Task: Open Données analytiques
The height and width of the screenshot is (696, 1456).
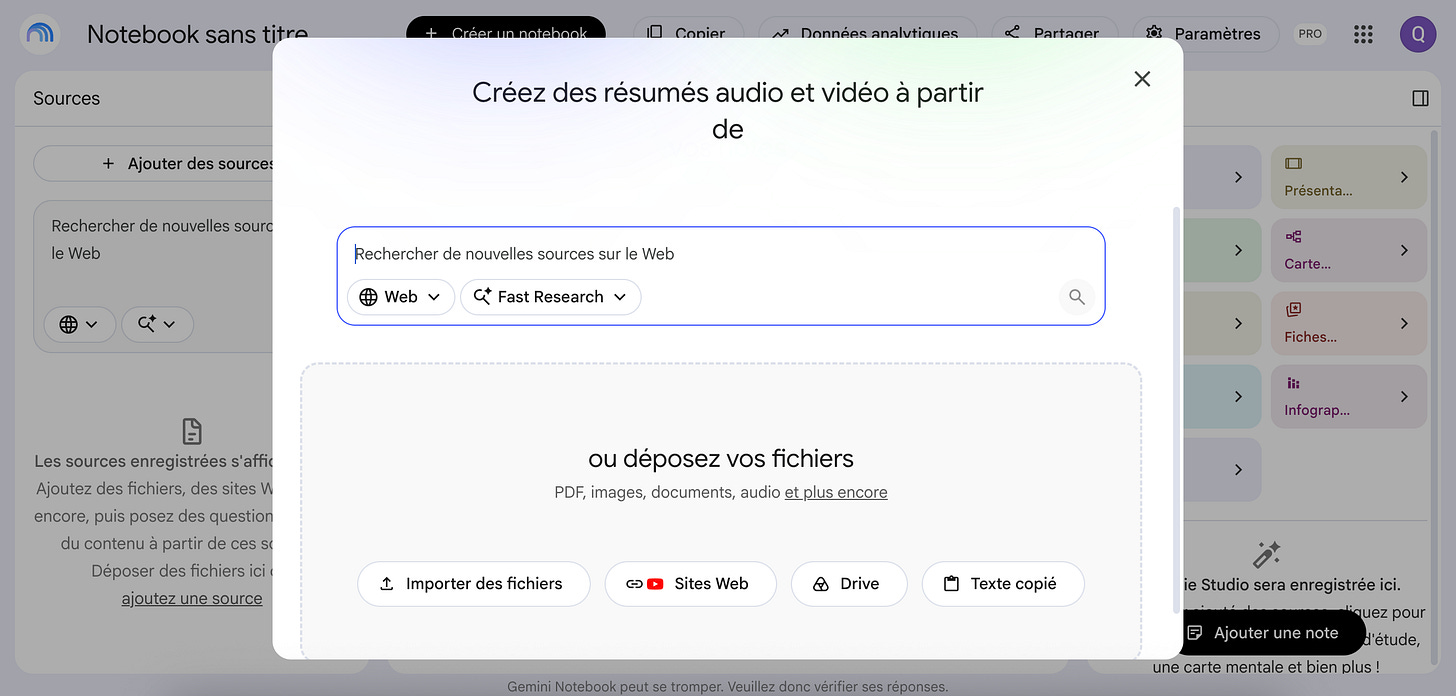Action: click(x=866, y=34)
